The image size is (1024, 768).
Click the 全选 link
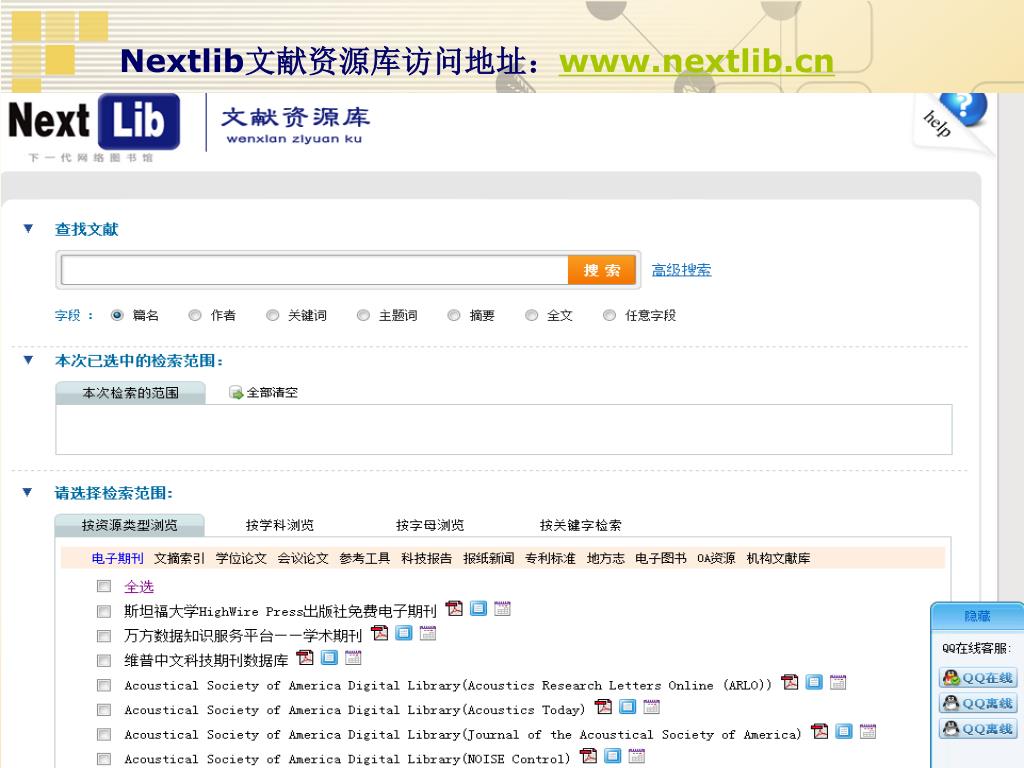click(139, 586)
